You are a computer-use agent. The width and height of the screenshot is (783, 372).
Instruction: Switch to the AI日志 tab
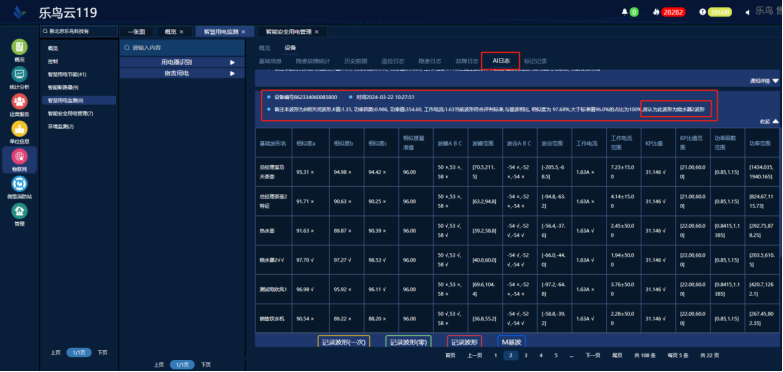pyautogui.click(x=501, y=61)
